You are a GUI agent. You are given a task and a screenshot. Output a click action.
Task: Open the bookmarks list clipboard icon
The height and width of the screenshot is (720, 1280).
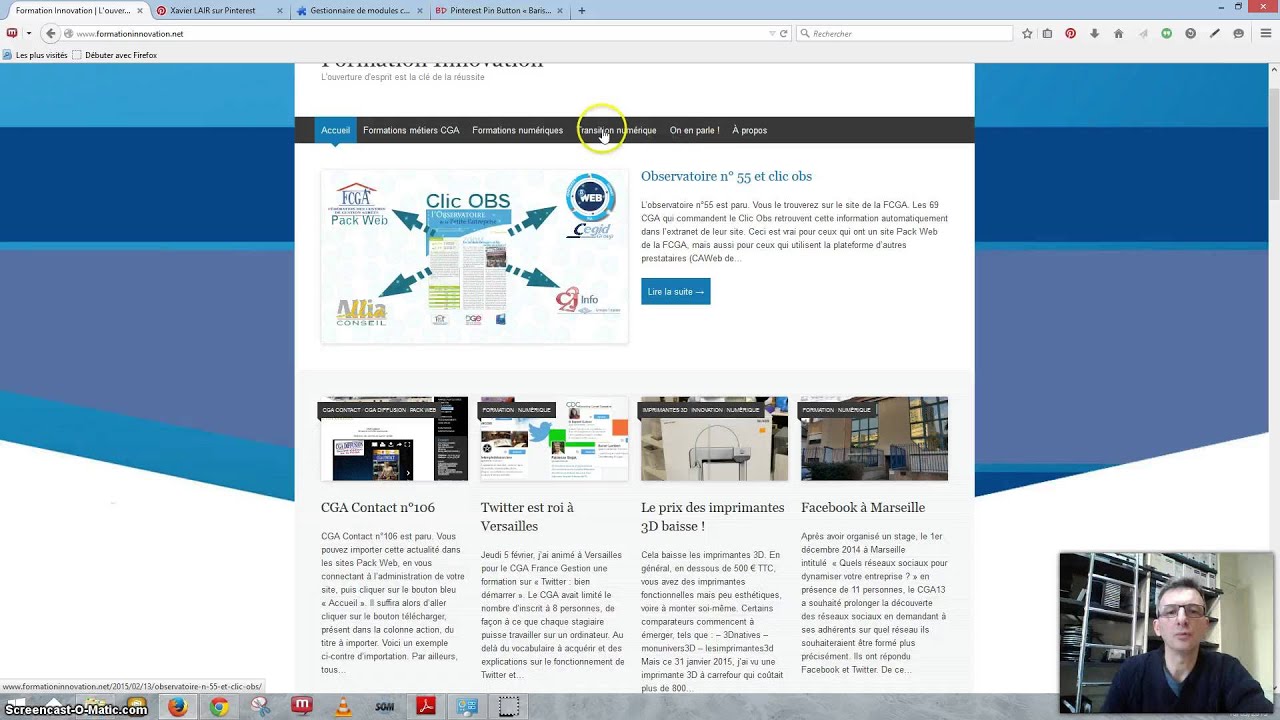pyautogui.click(x=1047, y=34)
